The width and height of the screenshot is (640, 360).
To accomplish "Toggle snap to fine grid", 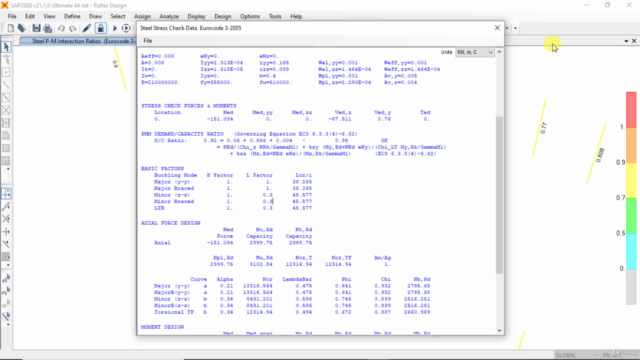I will click(6, 257).
